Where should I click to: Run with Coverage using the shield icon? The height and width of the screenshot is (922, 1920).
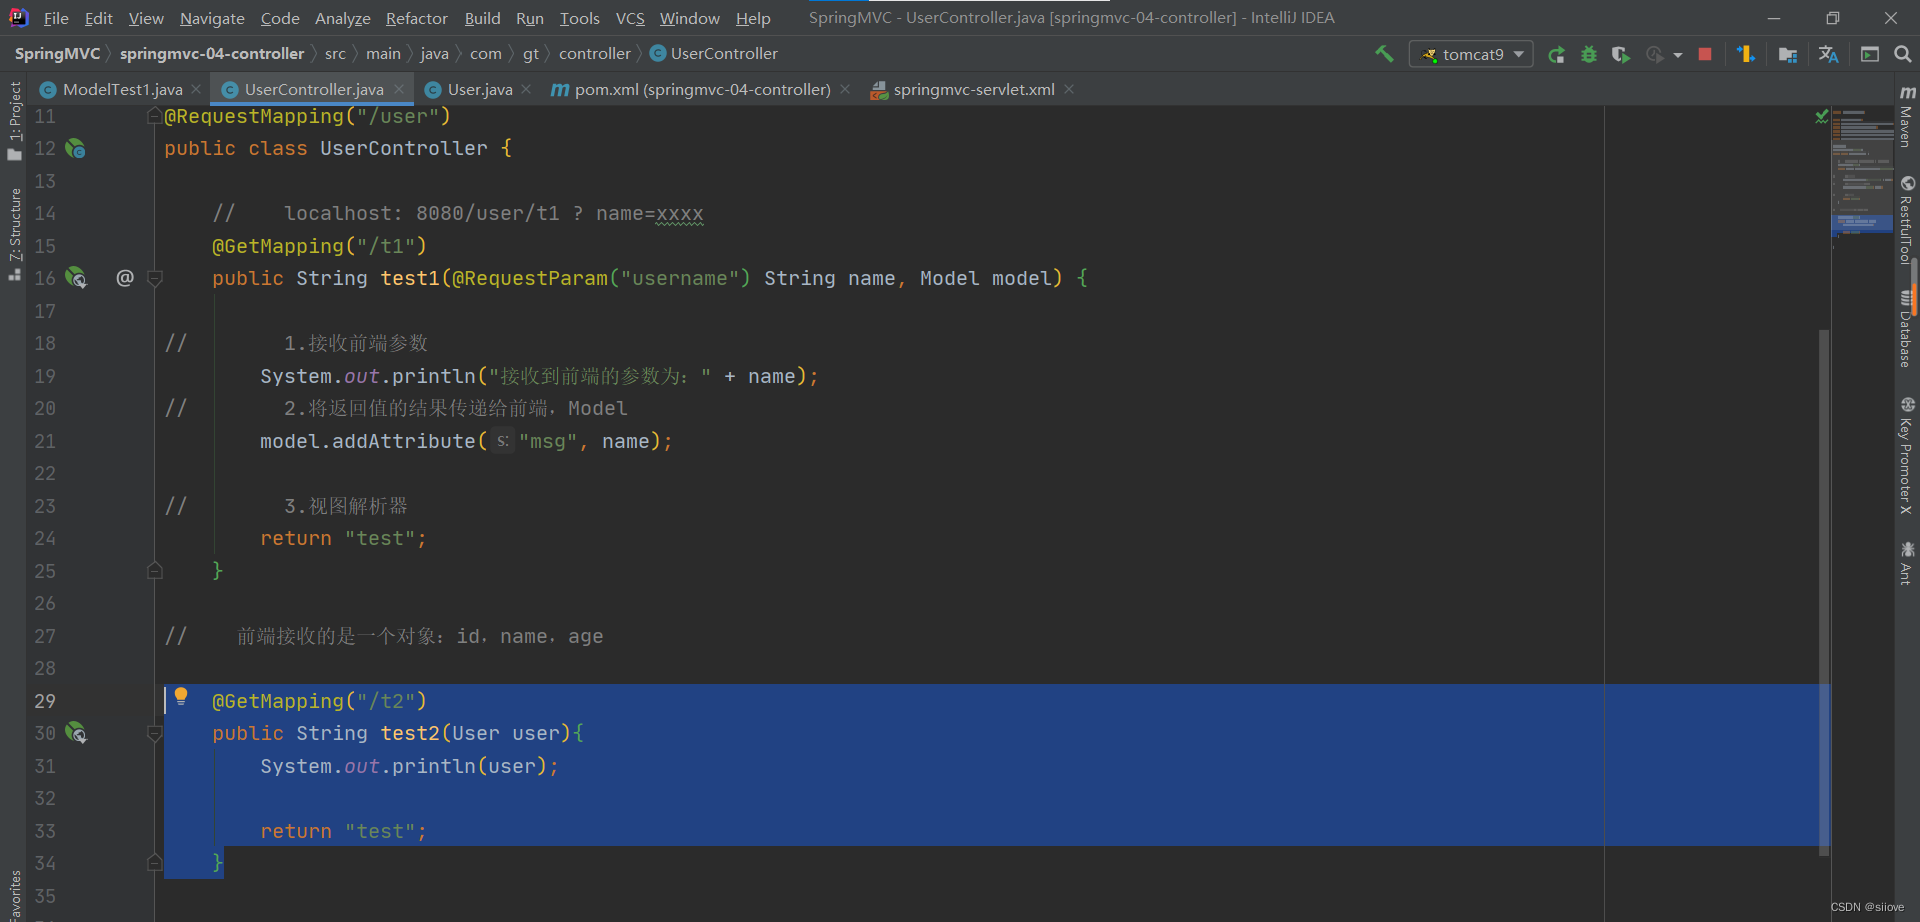[x=1621, y=54]
